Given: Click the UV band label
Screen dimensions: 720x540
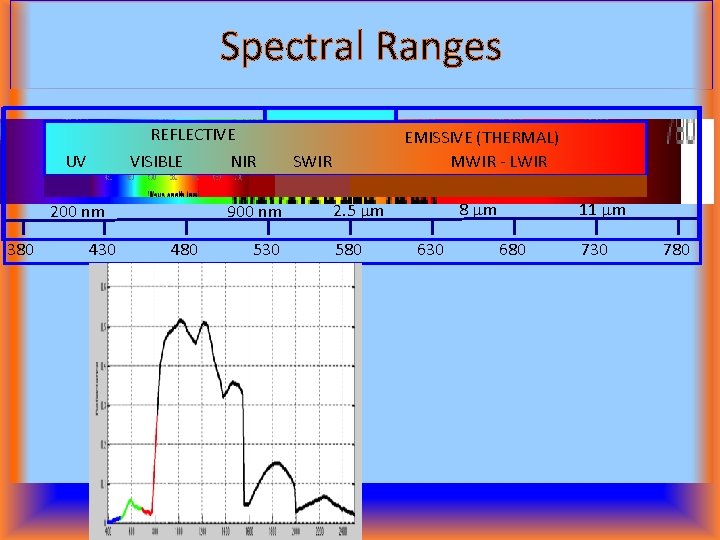Looking at the screenshot, I should pyautogui.click(x=76, y=162).
